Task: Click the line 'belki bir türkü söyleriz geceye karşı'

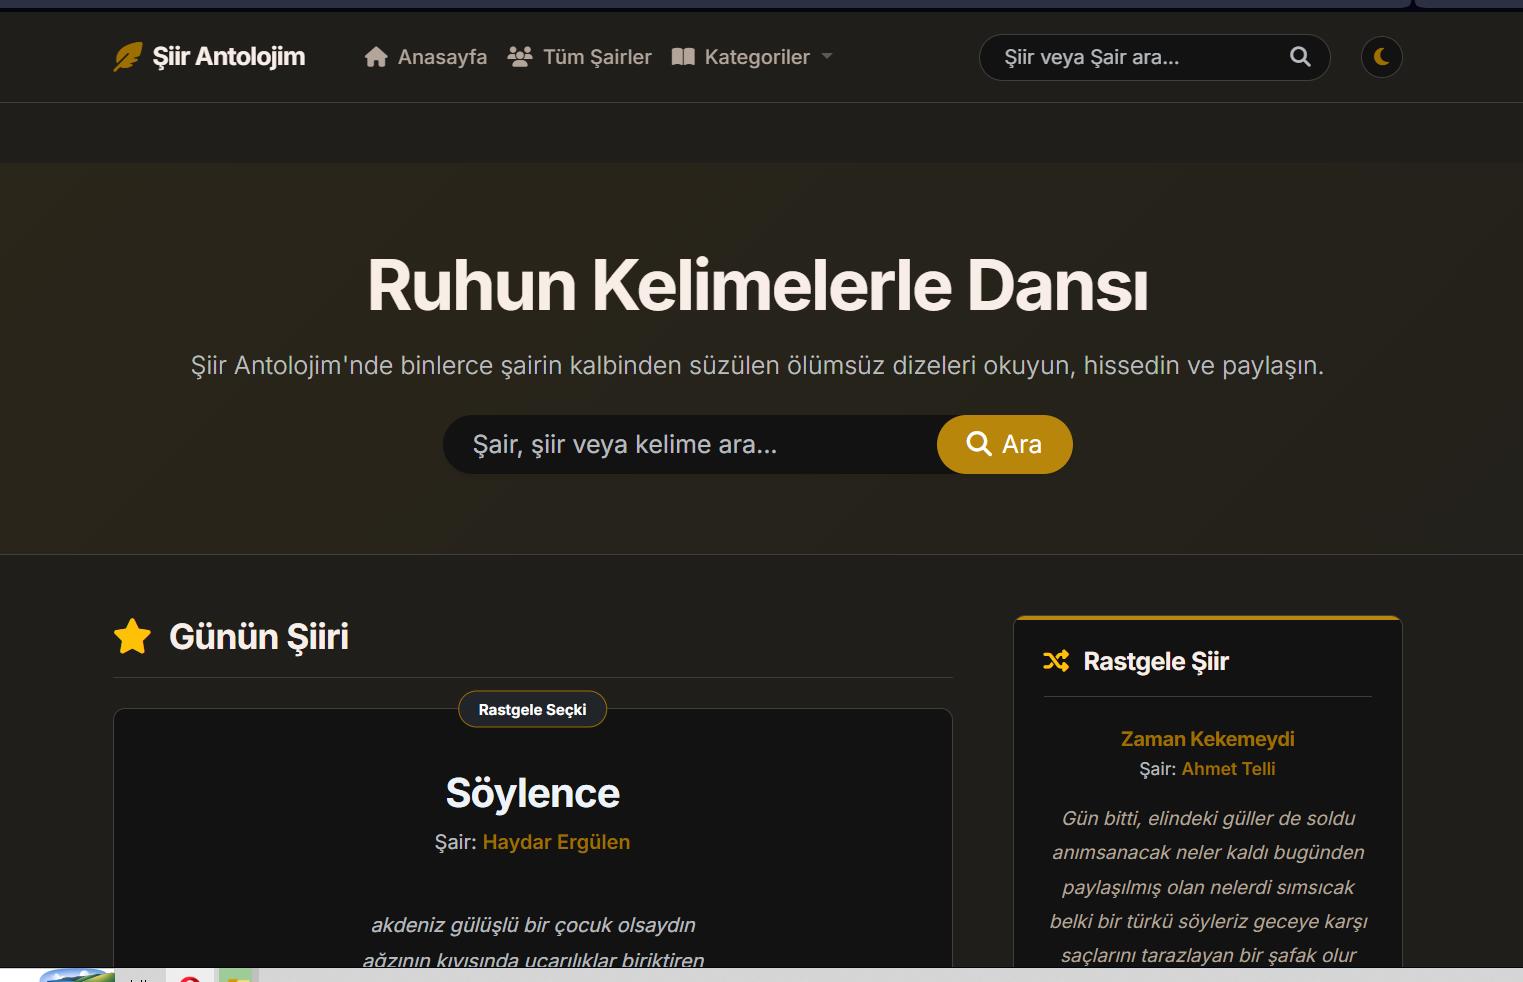Action: tap(1208, 921)
